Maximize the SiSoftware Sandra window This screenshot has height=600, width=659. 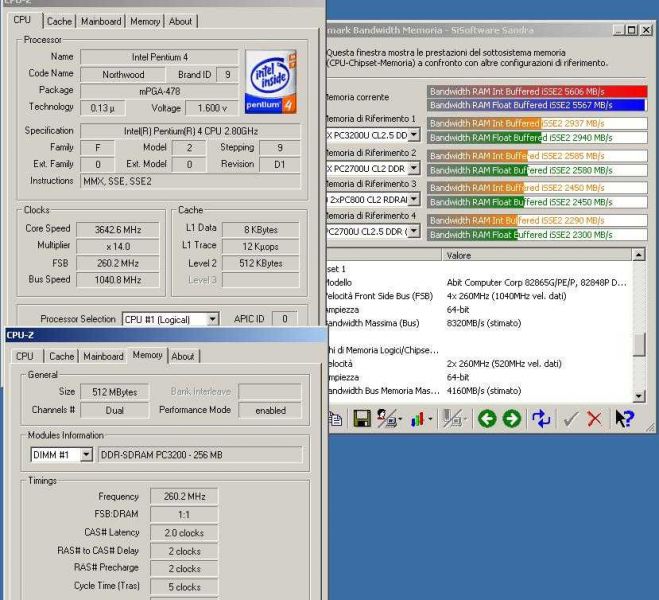[x=631, y=30]
